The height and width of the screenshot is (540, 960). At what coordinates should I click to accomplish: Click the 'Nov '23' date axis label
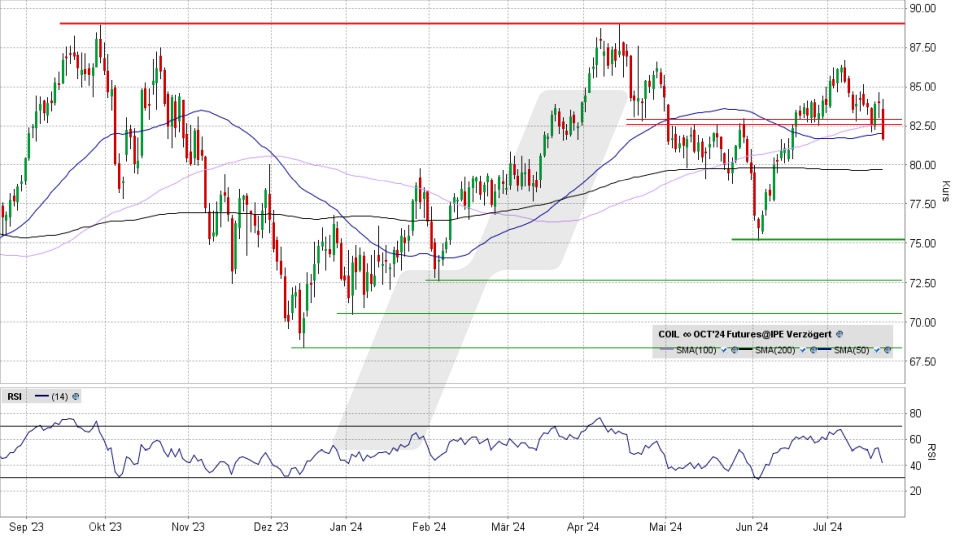[x=188, y=527]
